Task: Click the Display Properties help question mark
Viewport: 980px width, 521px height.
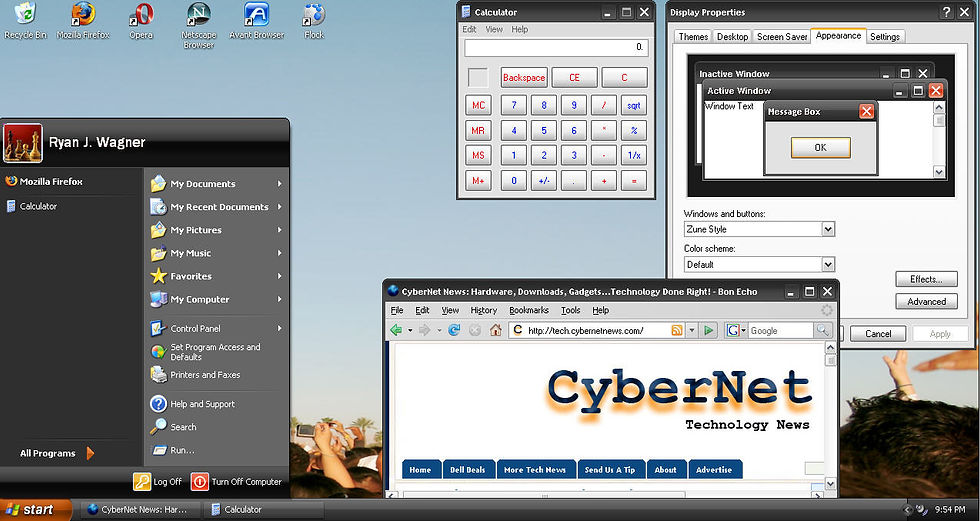Action: click(947, 12)
